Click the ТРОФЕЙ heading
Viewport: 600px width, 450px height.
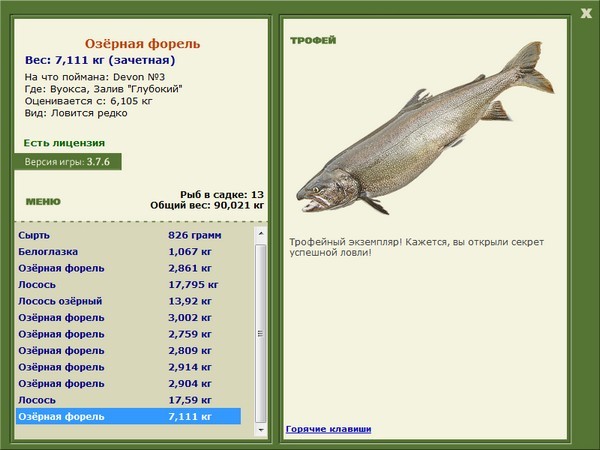point(313,40)
